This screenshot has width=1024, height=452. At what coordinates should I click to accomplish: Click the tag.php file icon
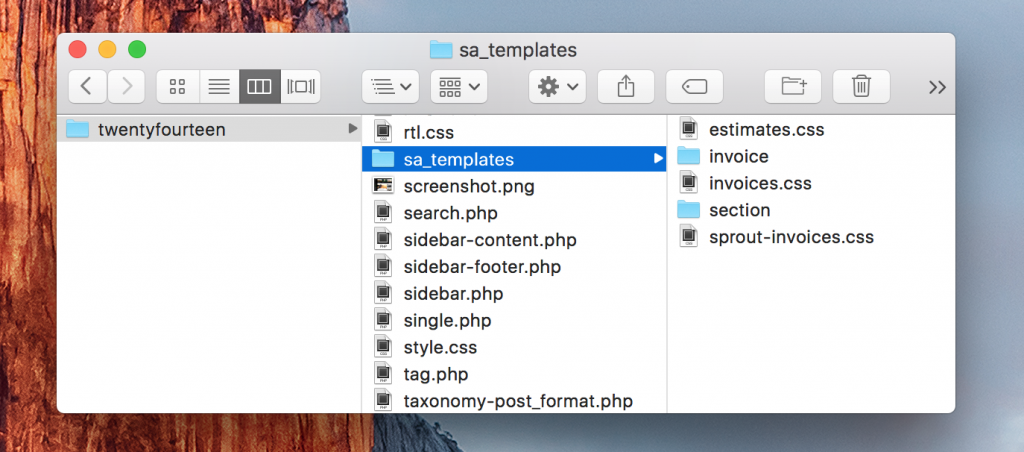[x=383, y=373]
